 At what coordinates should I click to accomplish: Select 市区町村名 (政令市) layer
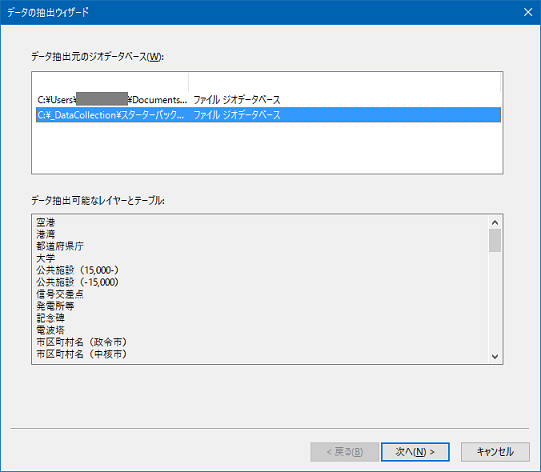point(82,342)
